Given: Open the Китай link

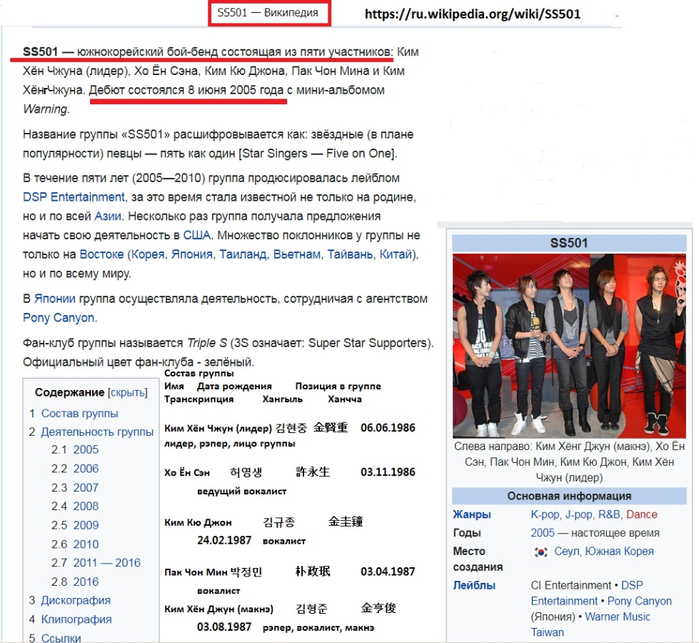Looking at the screenshot, I should click(395, 255).
